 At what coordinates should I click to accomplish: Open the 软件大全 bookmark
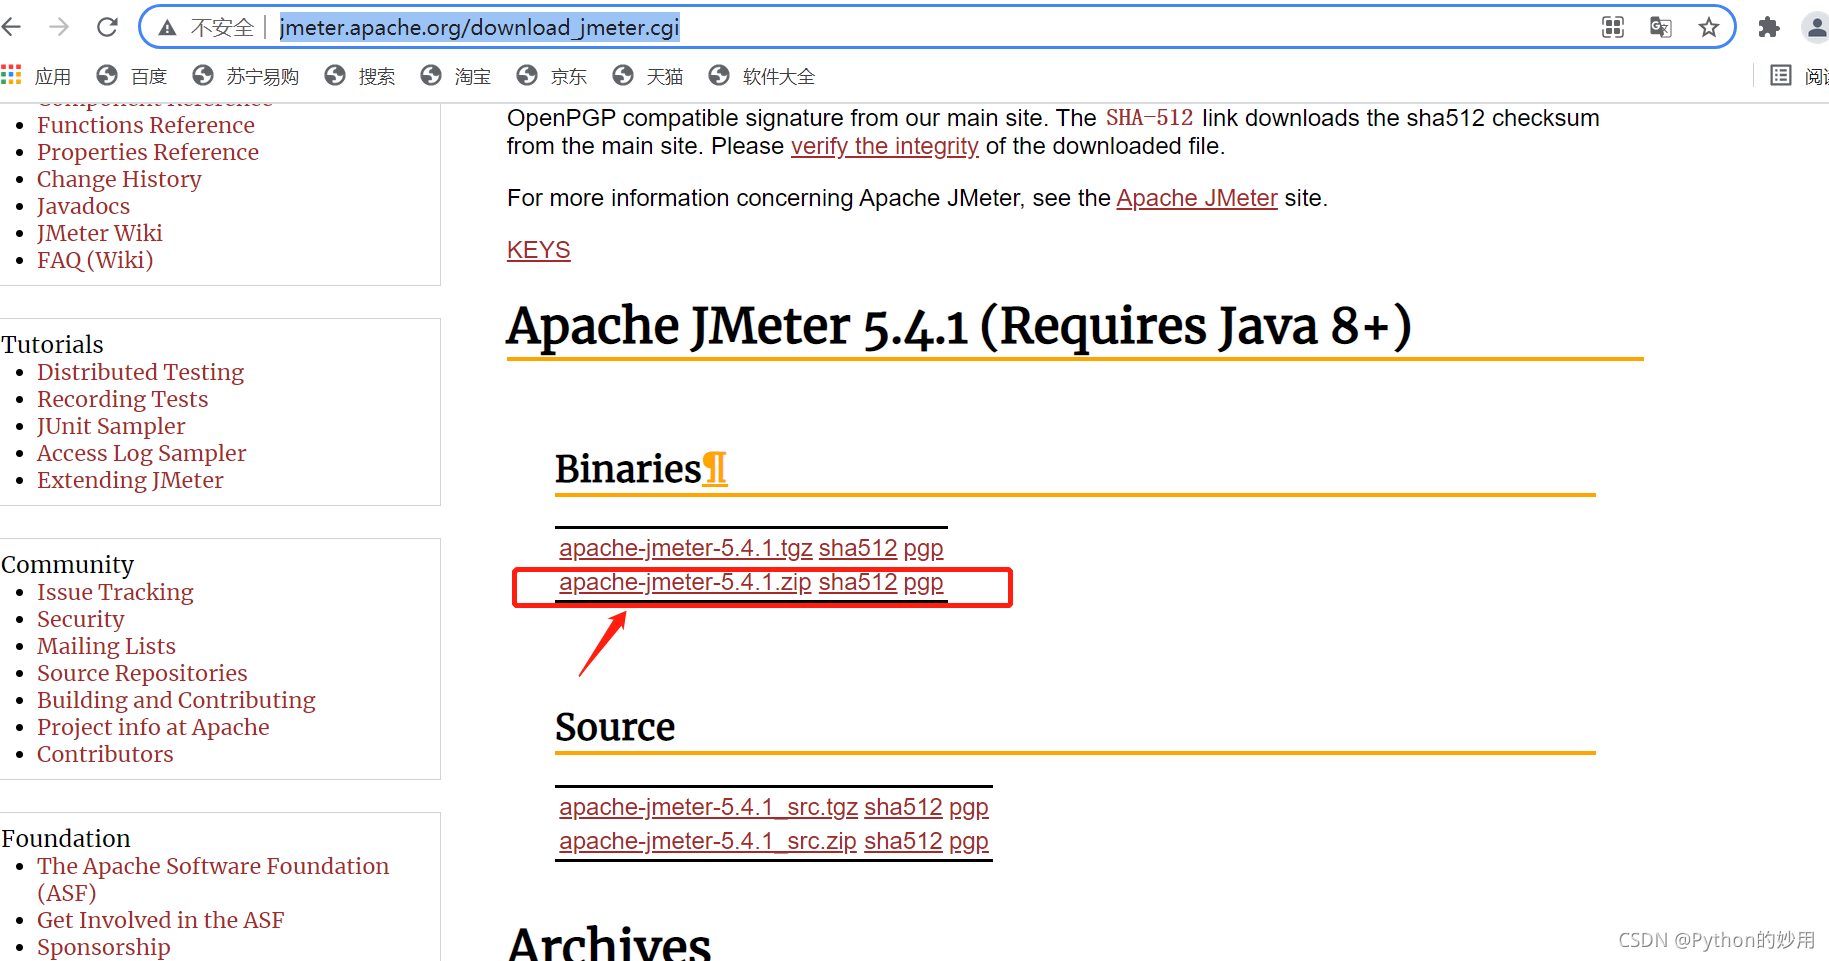pyautogui.click(x=762, y=76)
